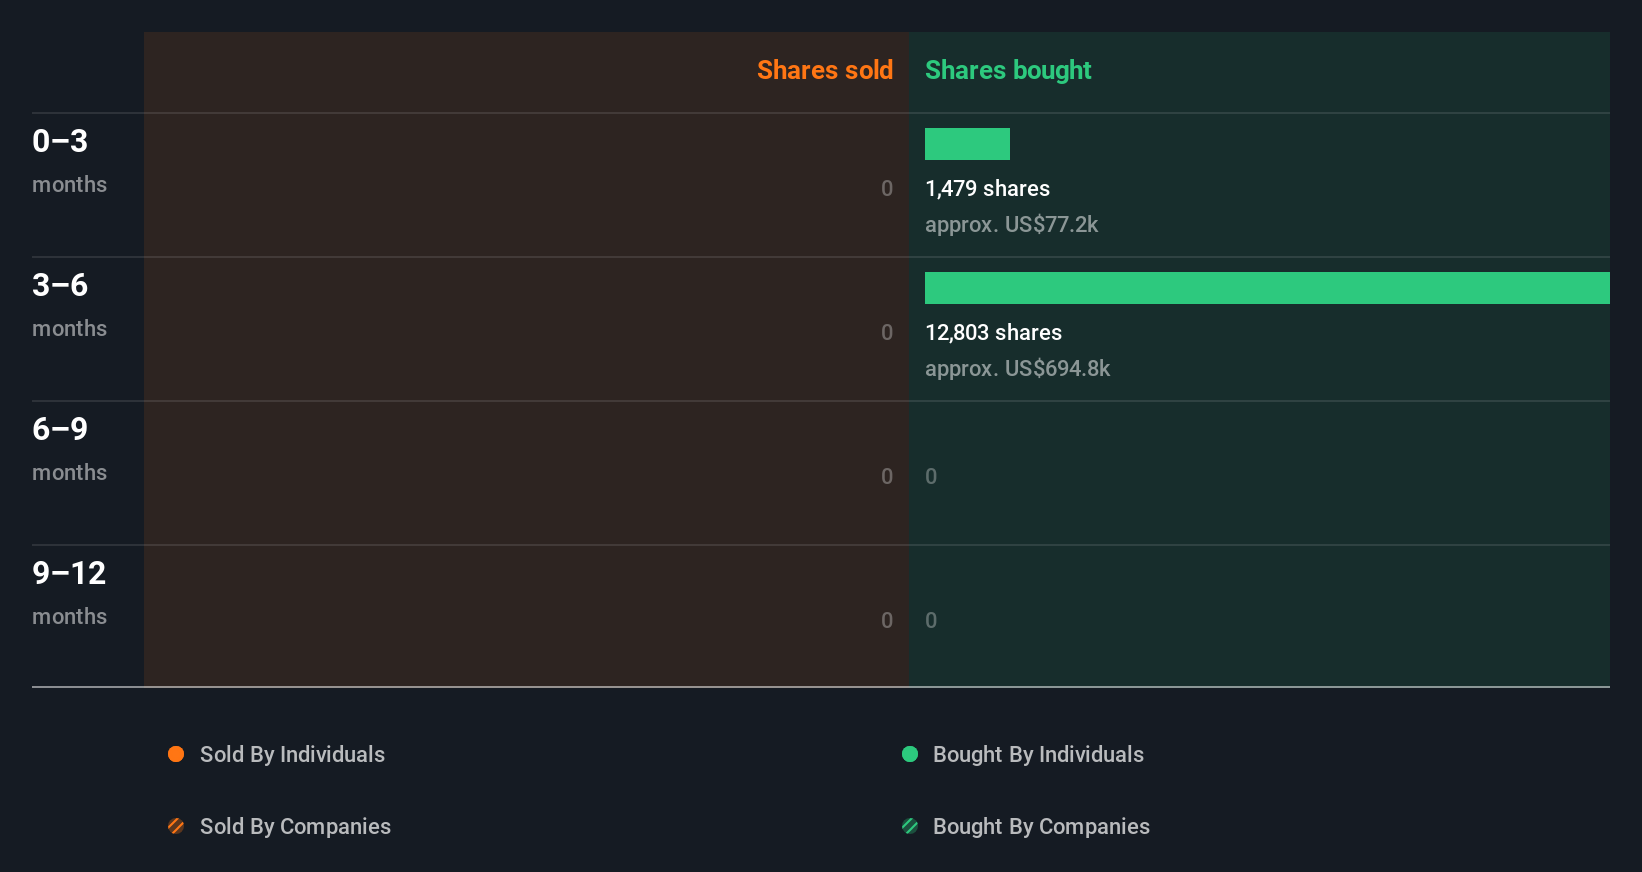Click the green Bought By Individuals legend dot
This screenshot has width=1642, height=872.
910,754
